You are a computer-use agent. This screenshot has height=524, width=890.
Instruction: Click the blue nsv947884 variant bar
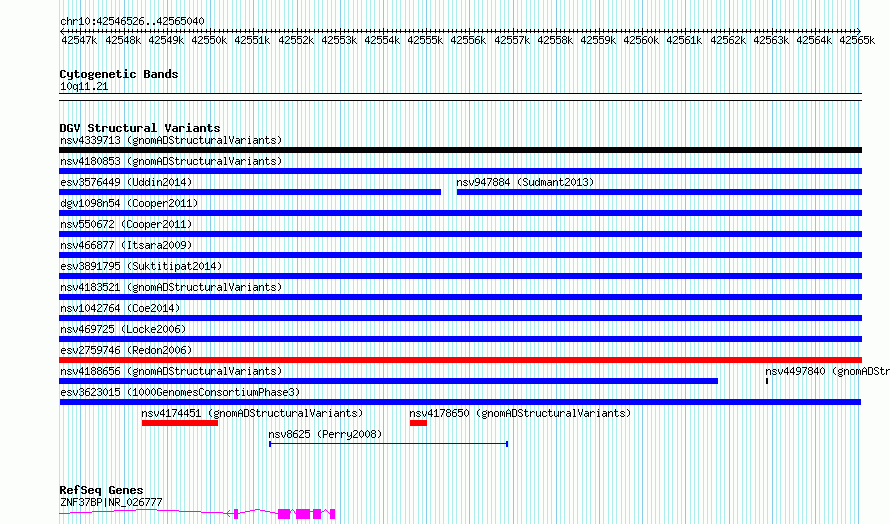click(x=660, y=192)
